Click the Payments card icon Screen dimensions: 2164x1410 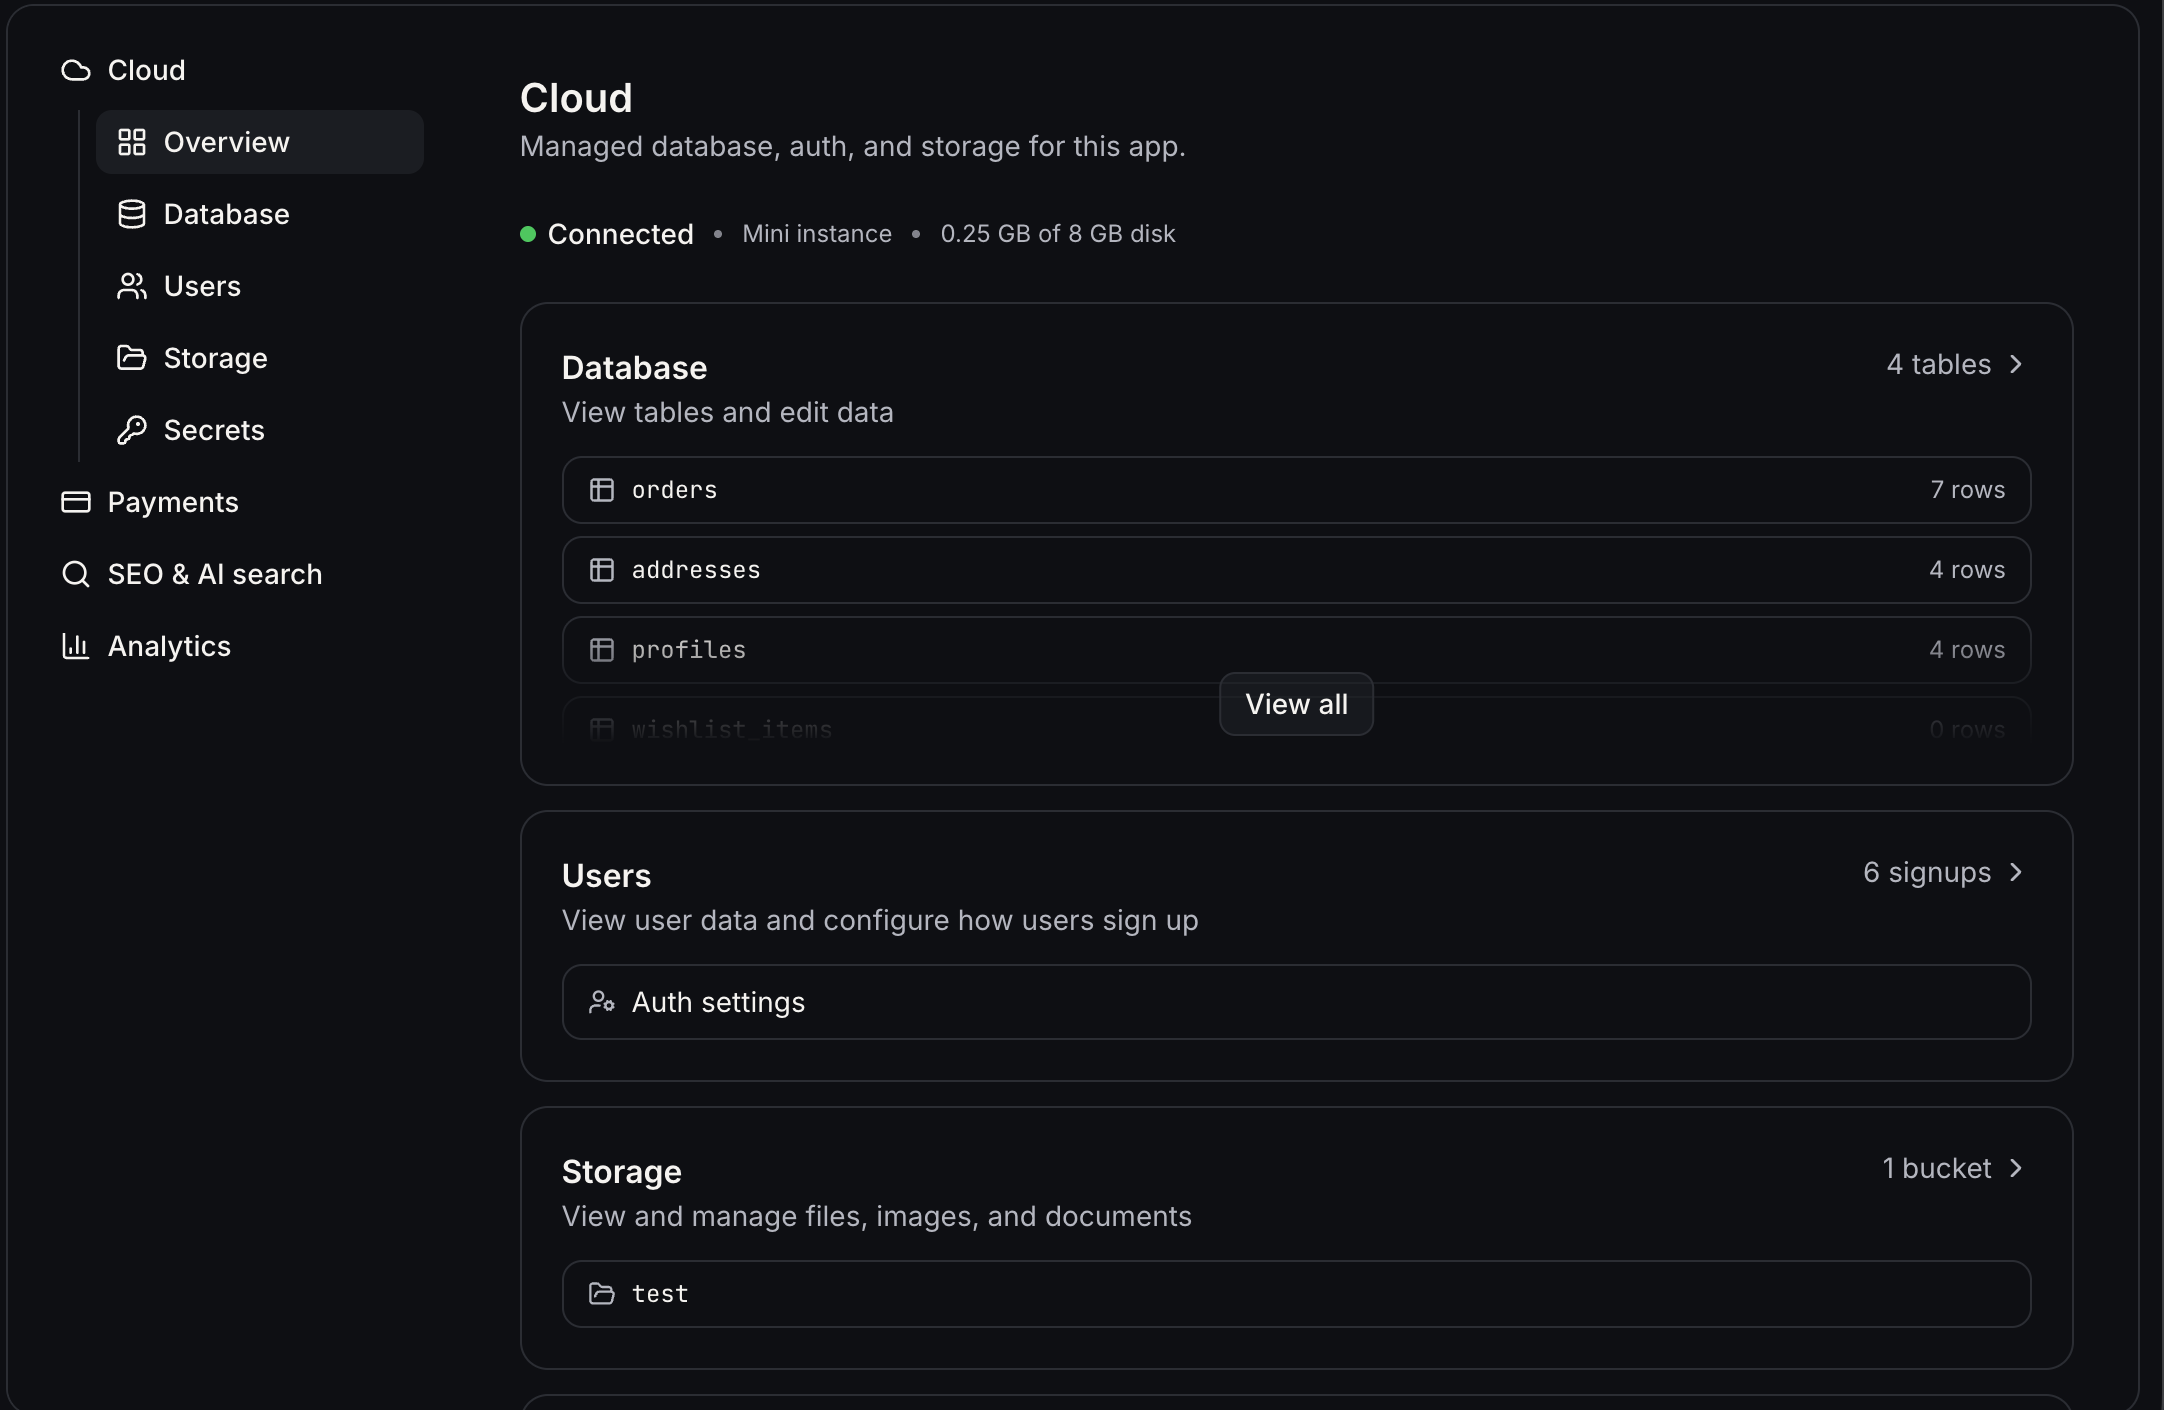76,502
